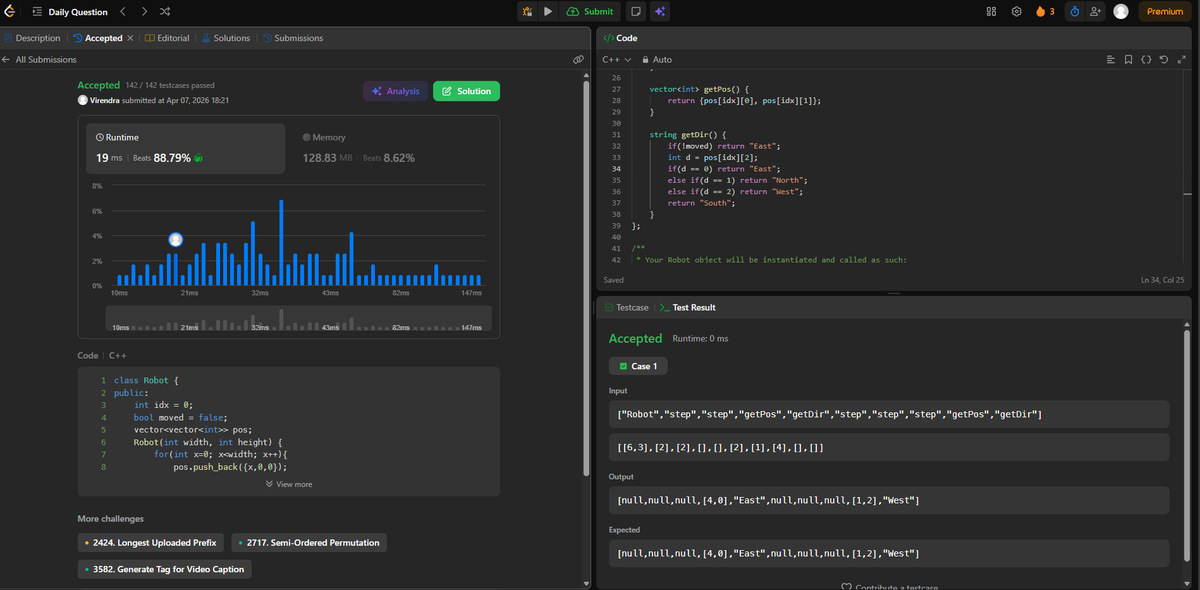Expand the code editor to fullscreen
Viewport: 1200px width, 590px height.
coord(1181,60)
